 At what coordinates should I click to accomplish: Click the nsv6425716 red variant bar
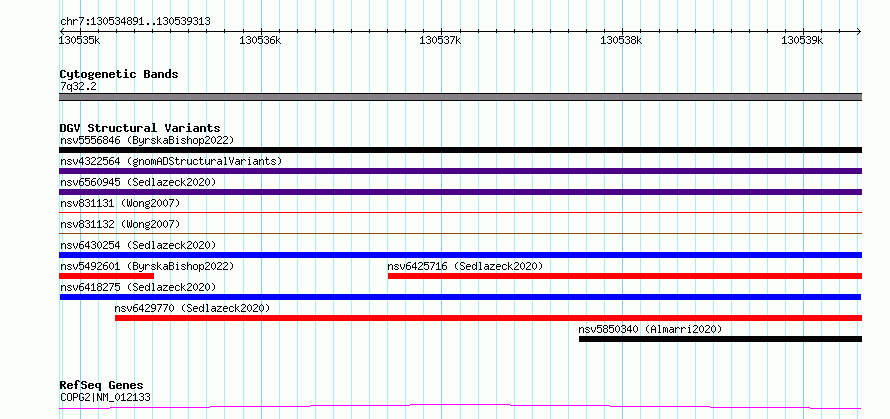tap(625, 276)
